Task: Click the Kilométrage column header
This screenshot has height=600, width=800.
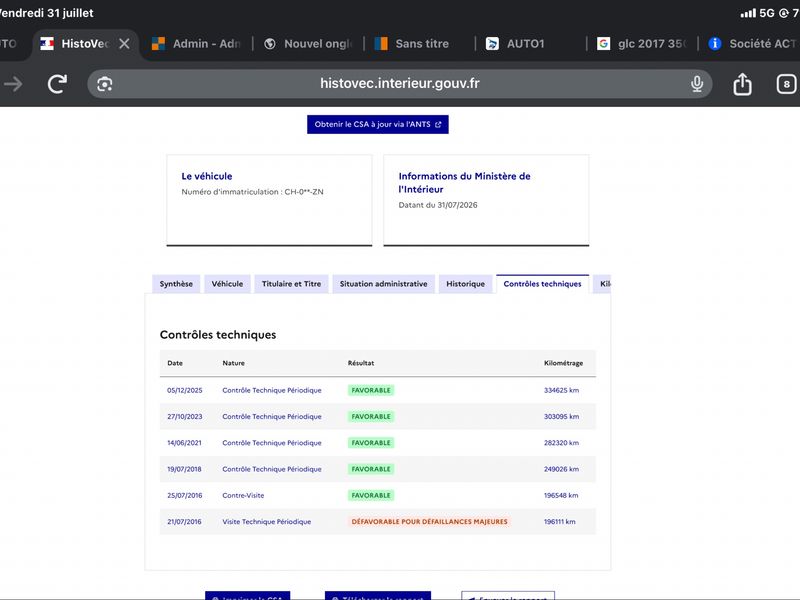Action: click(563, 363)
